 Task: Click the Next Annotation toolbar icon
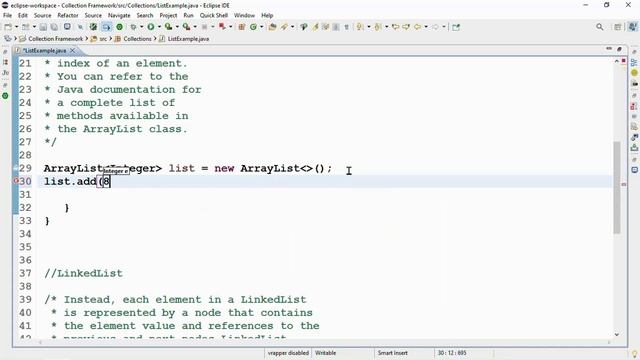pyautogui.click(x=360, y=27)
